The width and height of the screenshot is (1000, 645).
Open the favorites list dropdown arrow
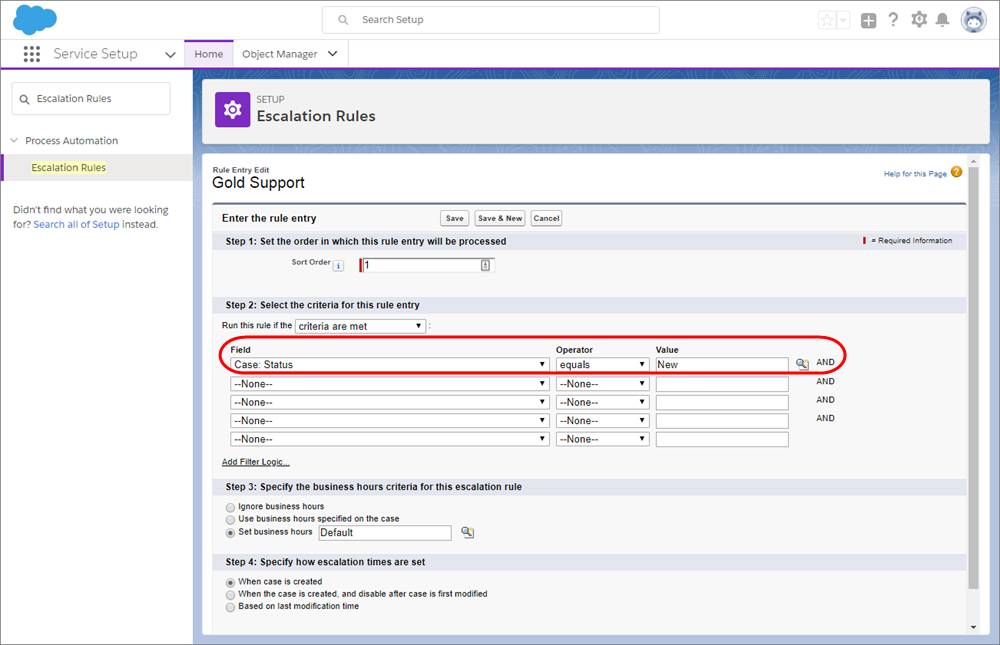tap(843, 20)
